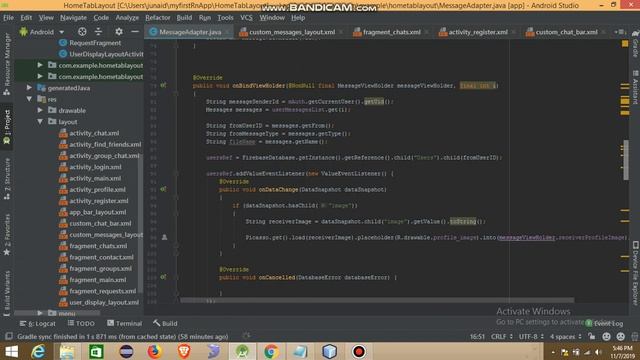Open Firefox from taskbar

(x=155, y=352)
